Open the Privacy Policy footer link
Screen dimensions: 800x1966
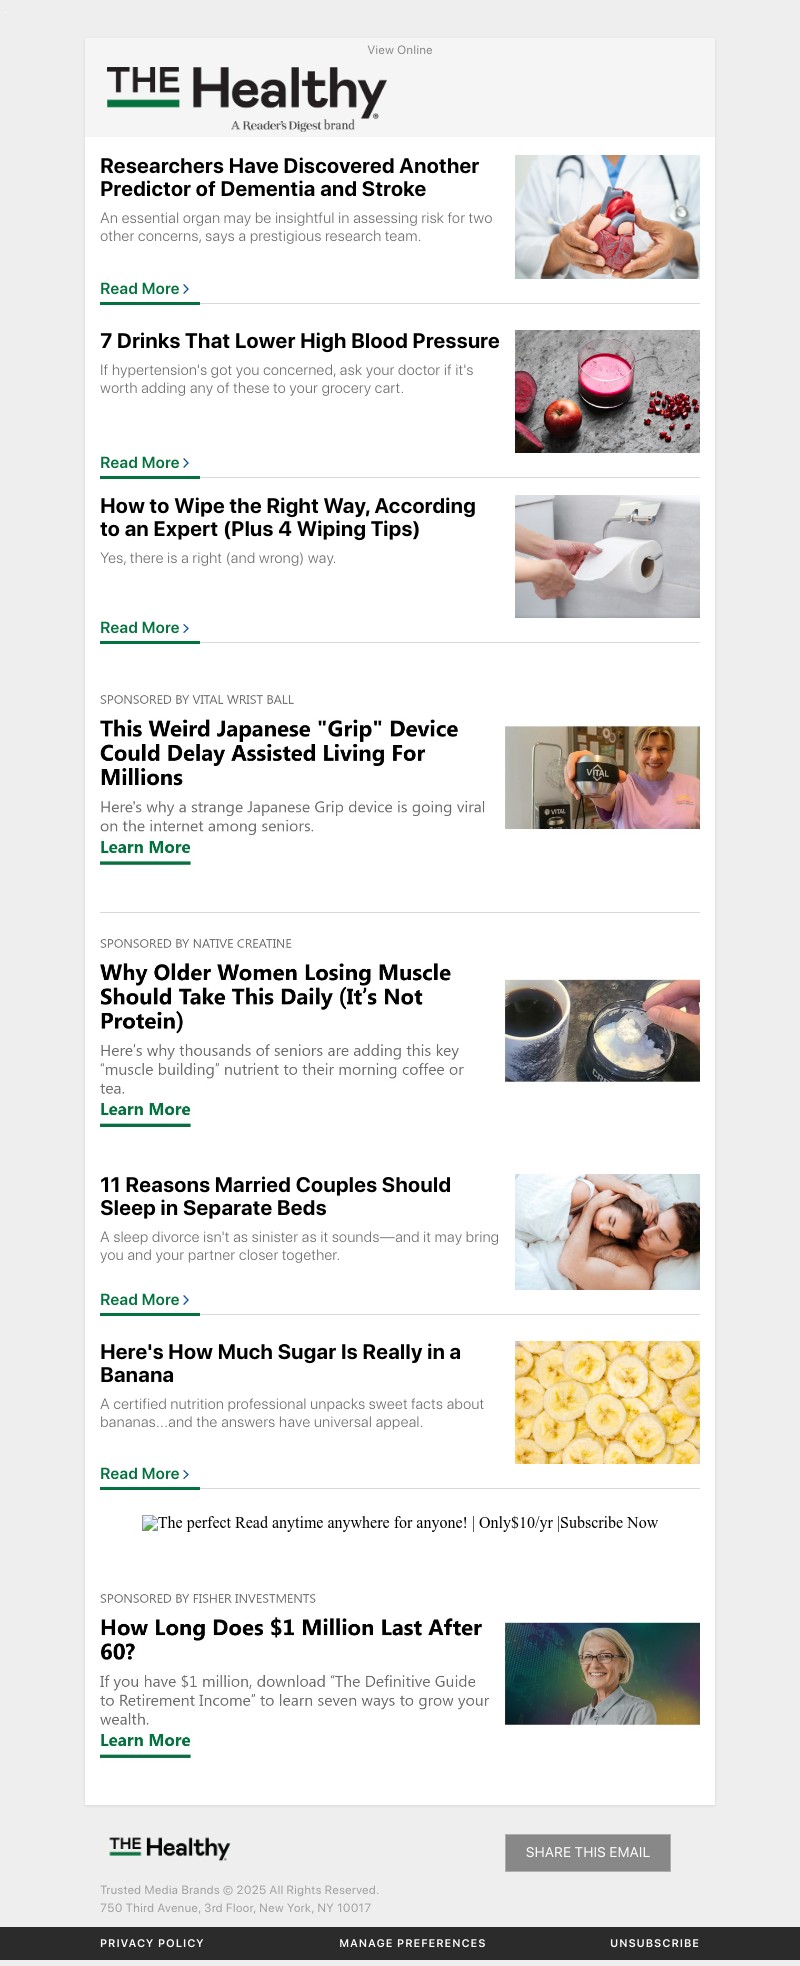tap(152, 1943)
